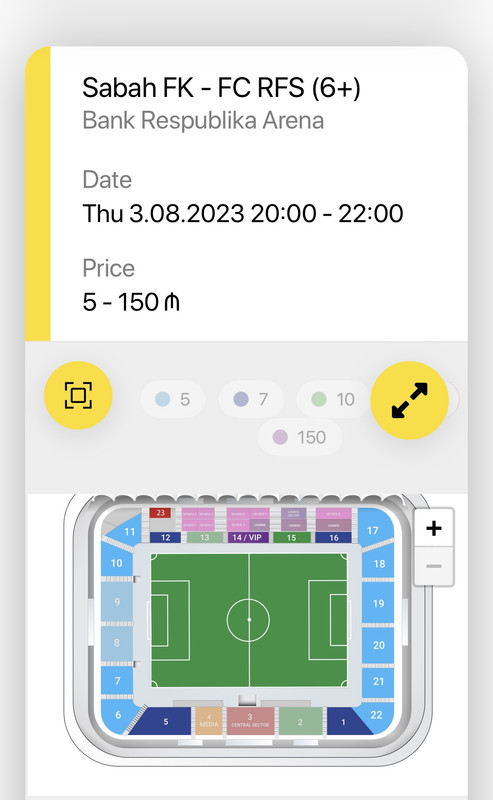Select green sector 15
Viewport: 493px width, 800px height.
point(291,537)
